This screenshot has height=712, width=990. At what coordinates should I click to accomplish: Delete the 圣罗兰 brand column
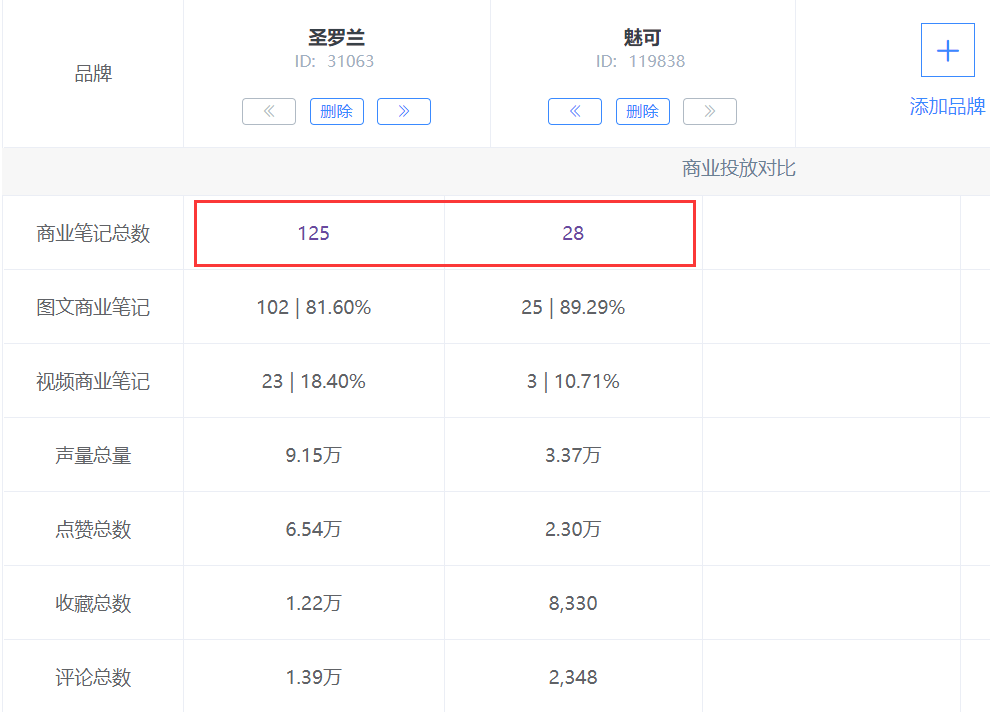click(x=337, y=112)
